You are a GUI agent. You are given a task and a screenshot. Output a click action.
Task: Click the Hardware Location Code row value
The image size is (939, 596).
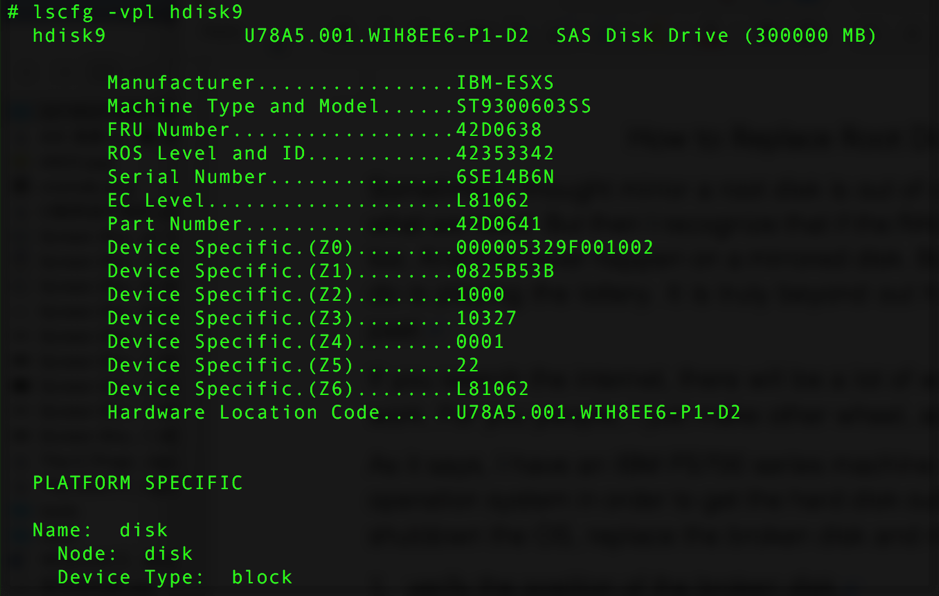598,412
